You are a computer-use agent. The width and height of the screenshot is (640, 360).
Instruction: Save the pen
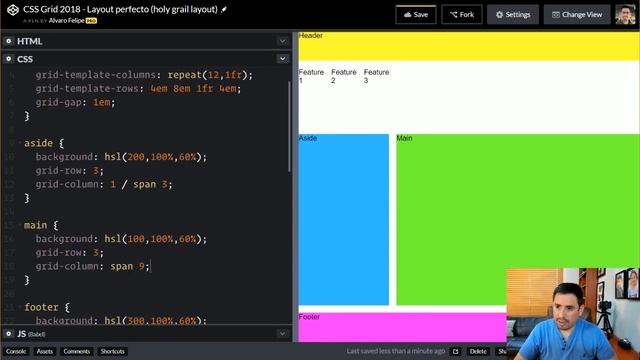pos(416,15)
